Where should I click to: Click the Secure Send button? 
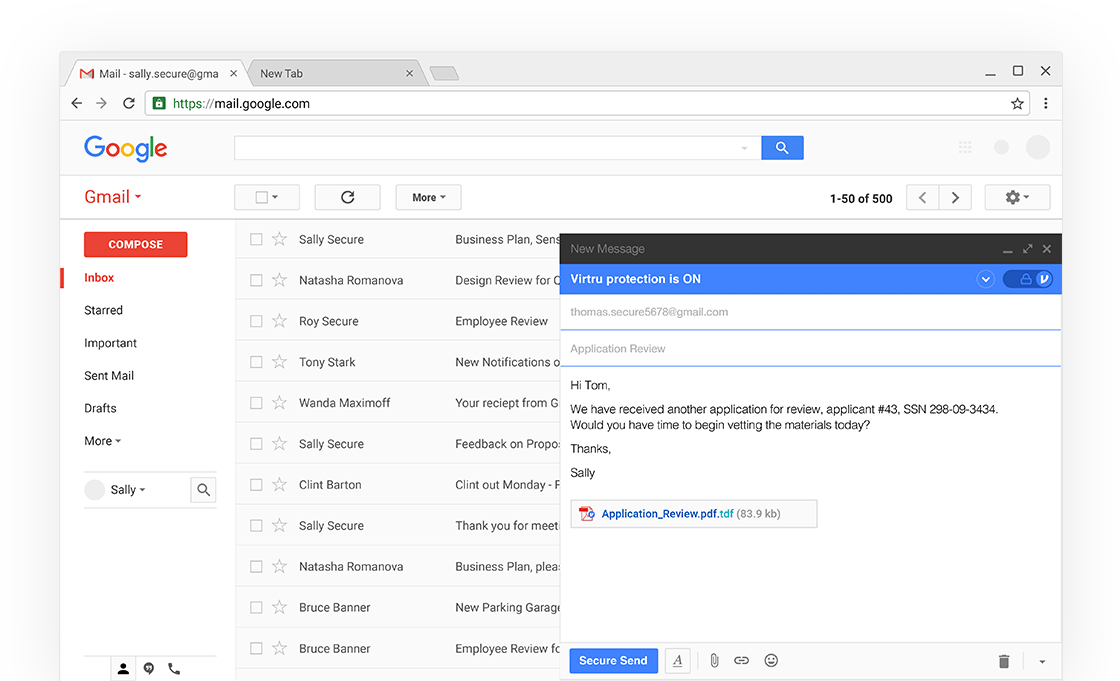coord(613,660)
